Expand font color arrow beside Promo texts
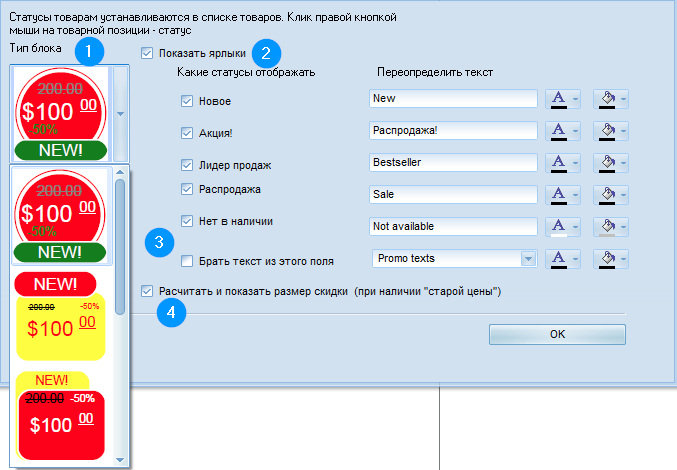Viewport: 677px width, 470px height. [x=575, y=259]
